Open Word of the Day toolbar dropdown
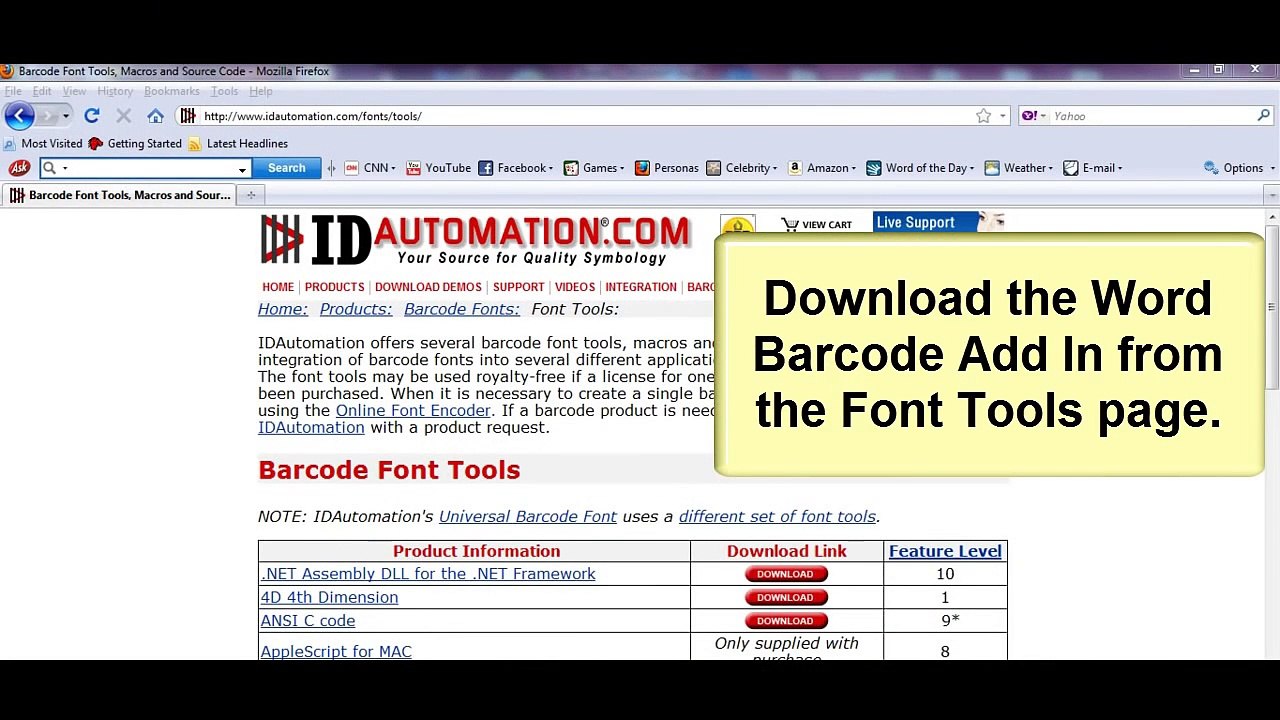The height and width of the screenshot is (720, 1280). click(920, 168)
